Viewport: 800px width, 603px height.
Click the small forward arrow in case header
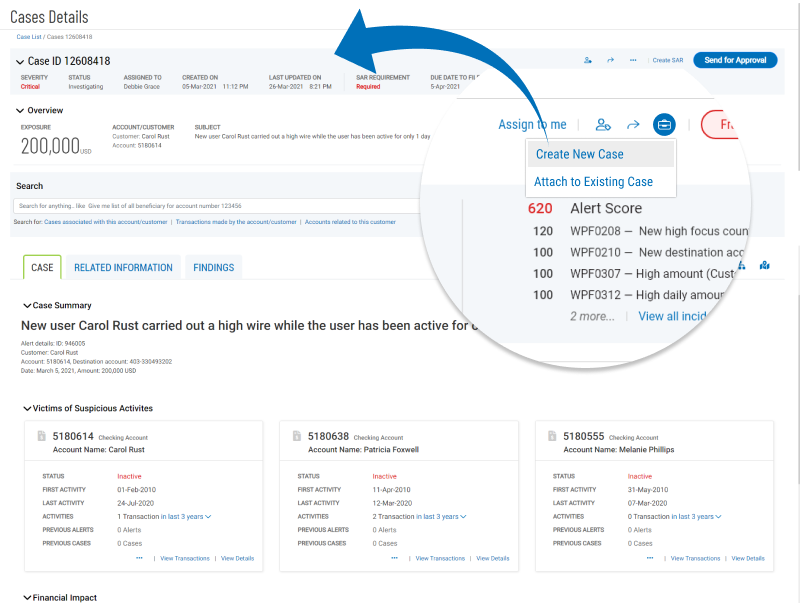(610, 60)
